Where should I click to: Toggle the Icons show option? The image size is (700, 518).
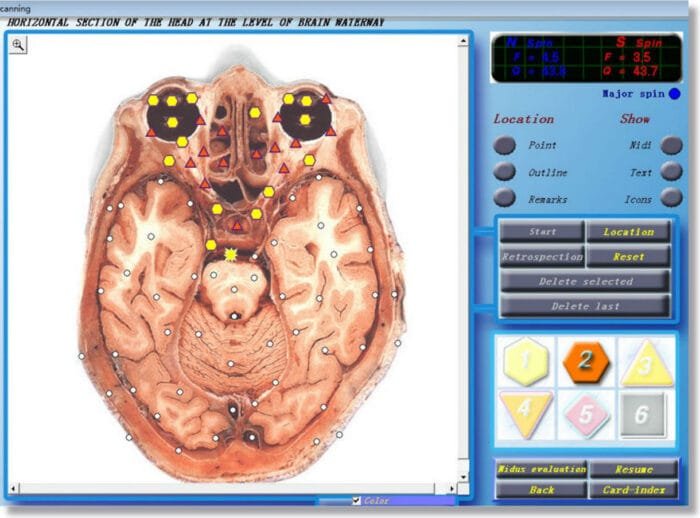tap(671, 199)
